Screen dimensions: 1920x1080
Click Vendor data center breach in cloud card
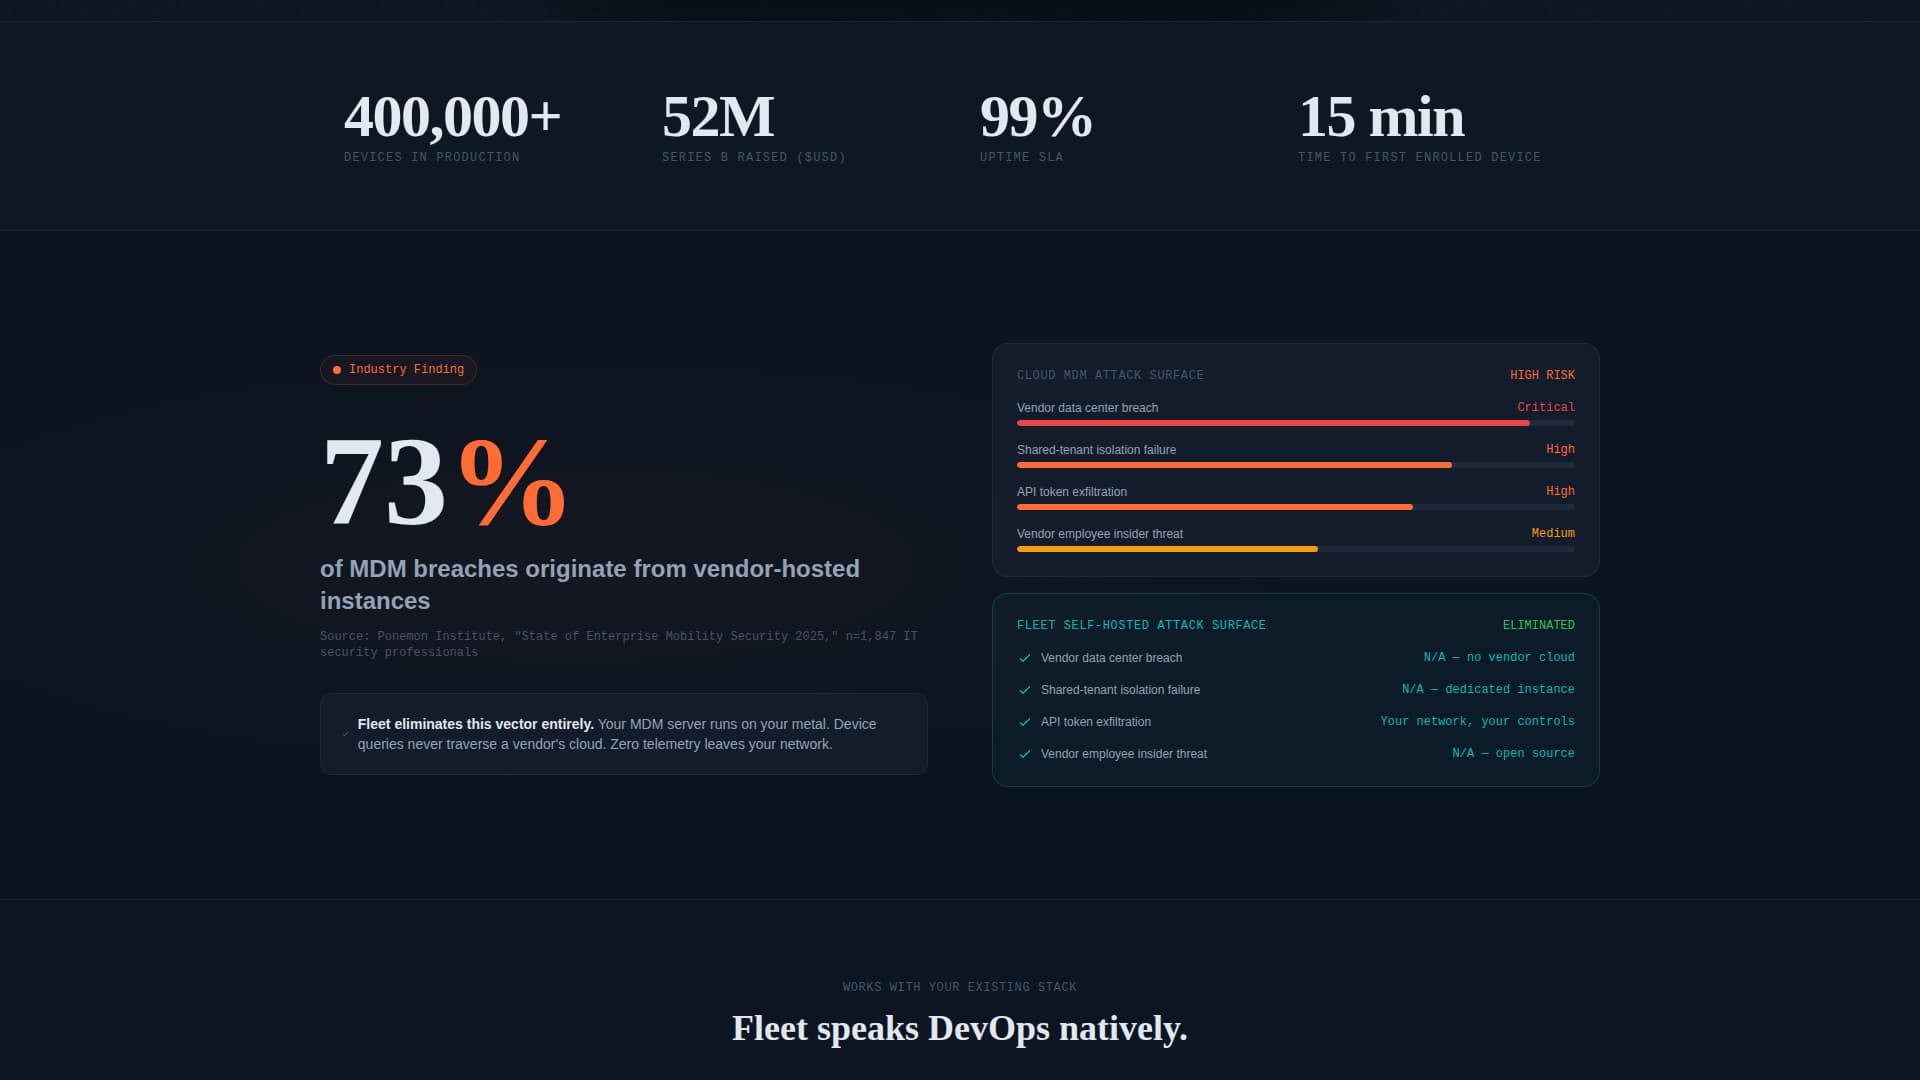click(x=1087, y=408)
